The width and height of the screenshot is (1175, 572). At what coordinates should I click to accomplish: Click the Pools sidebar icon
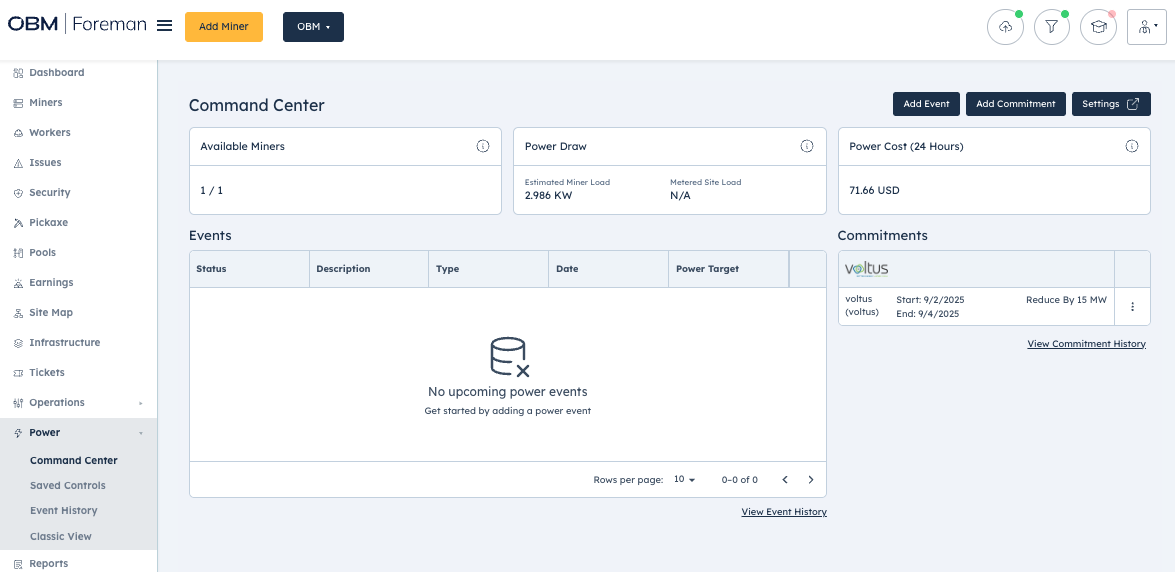tap(19, 253)
